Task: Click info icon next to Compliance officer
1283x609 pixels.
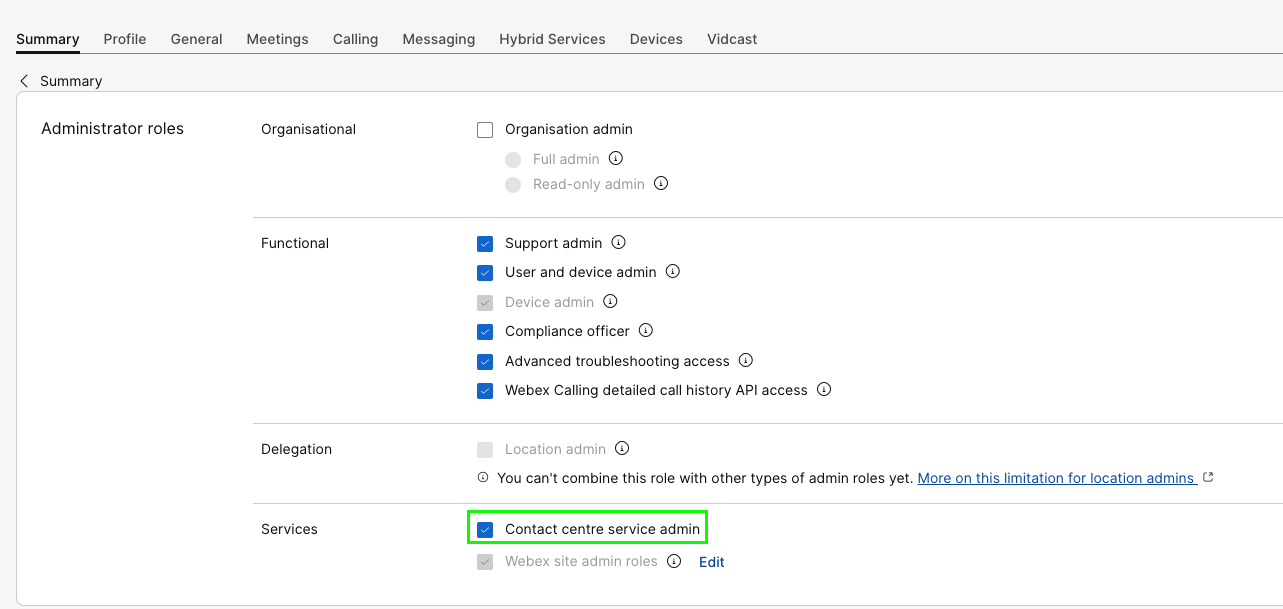Action: (646, 330)
